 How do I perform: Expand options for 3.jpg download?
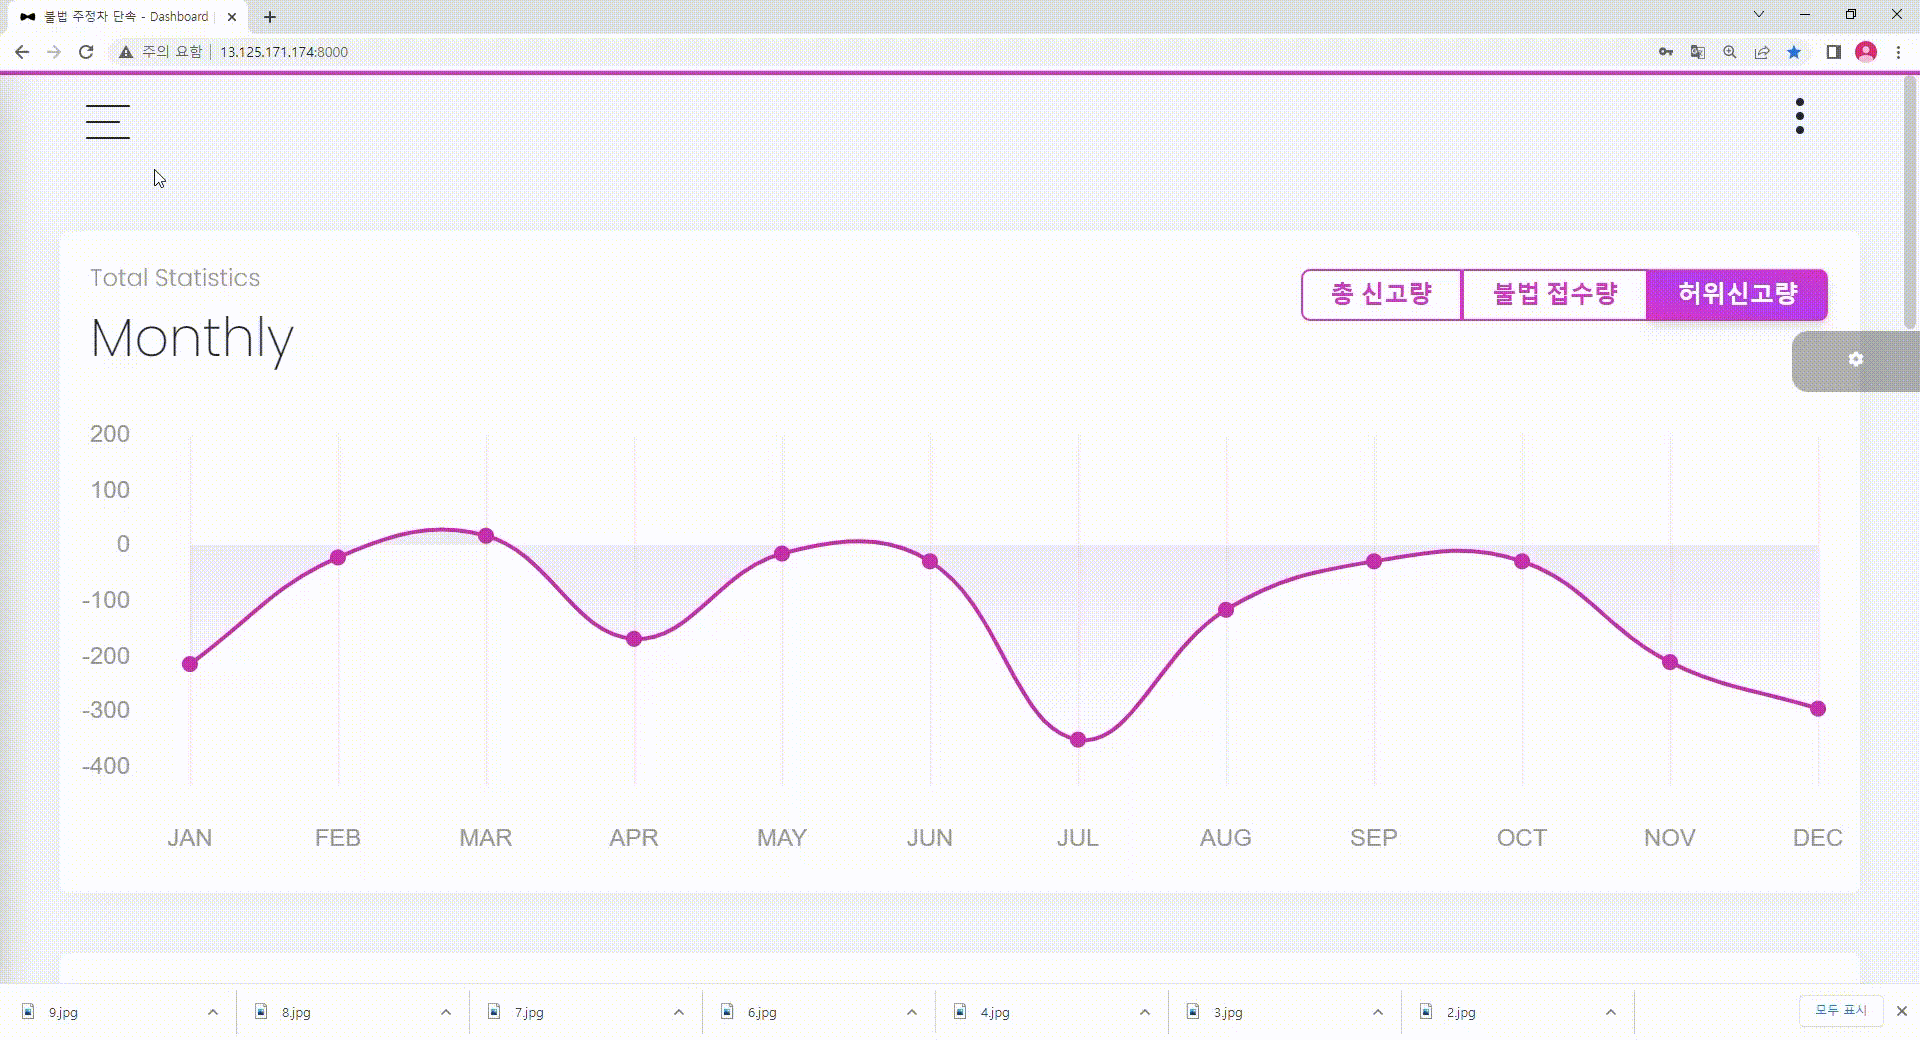point(1378,1012)
